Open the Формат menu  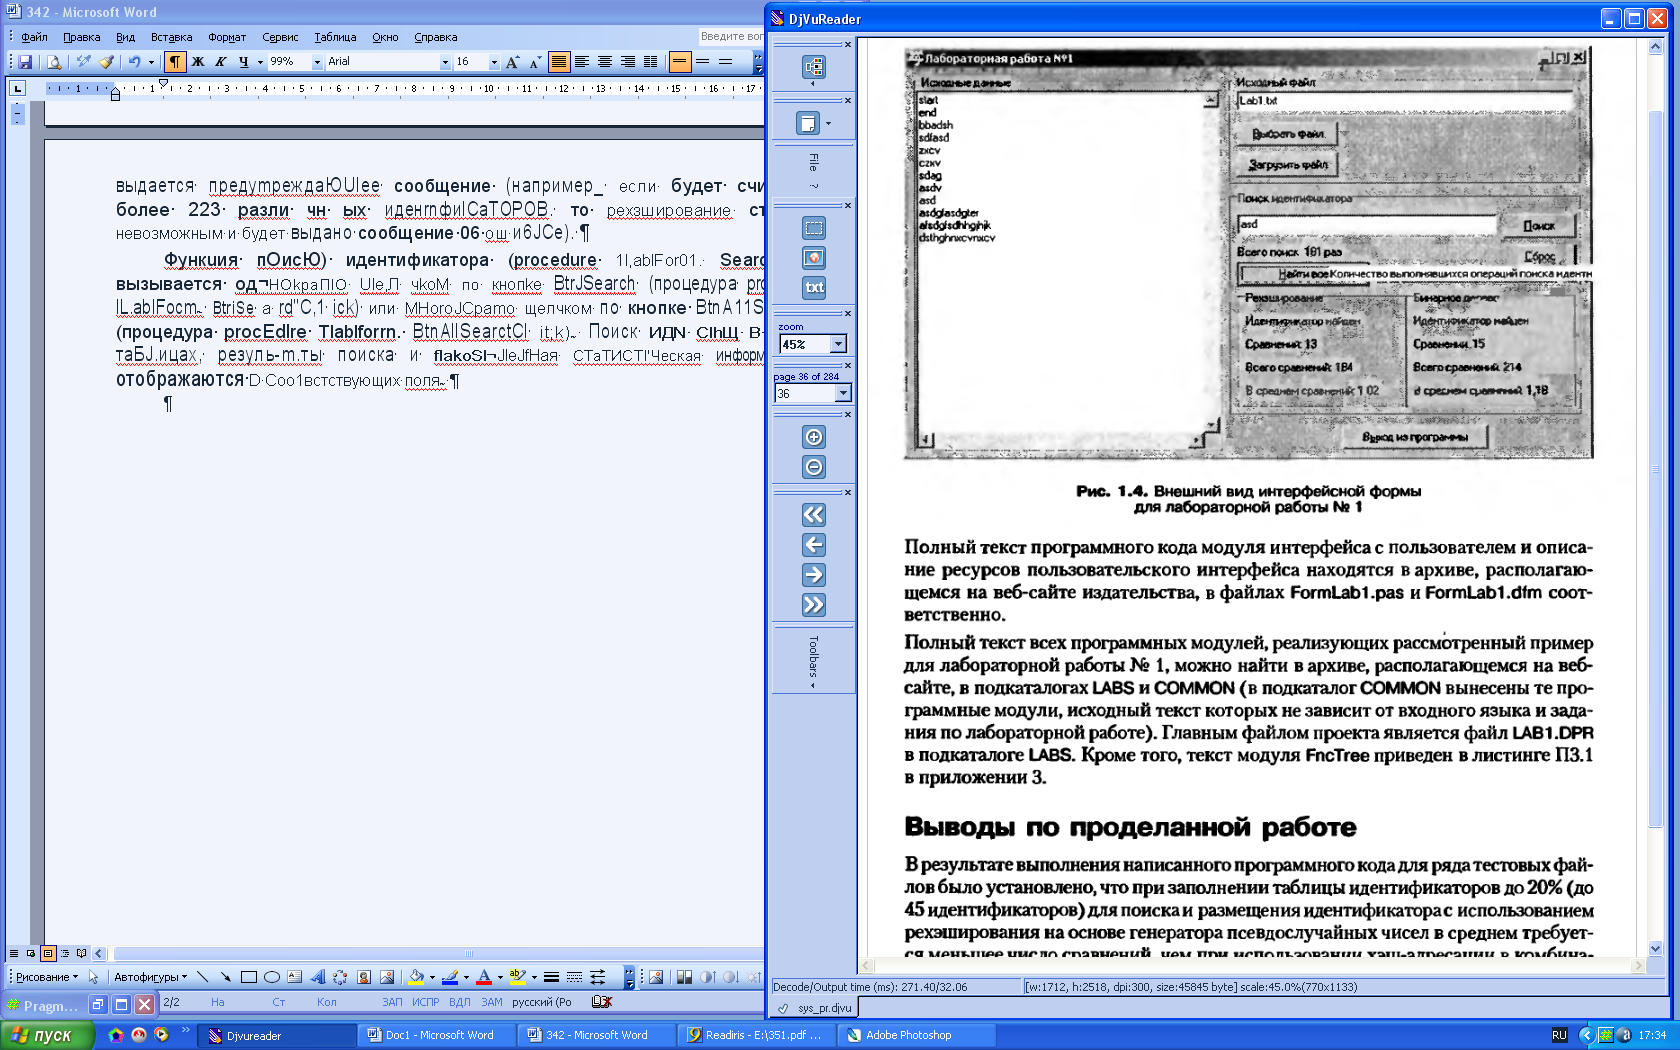click(x=227, y=37)
